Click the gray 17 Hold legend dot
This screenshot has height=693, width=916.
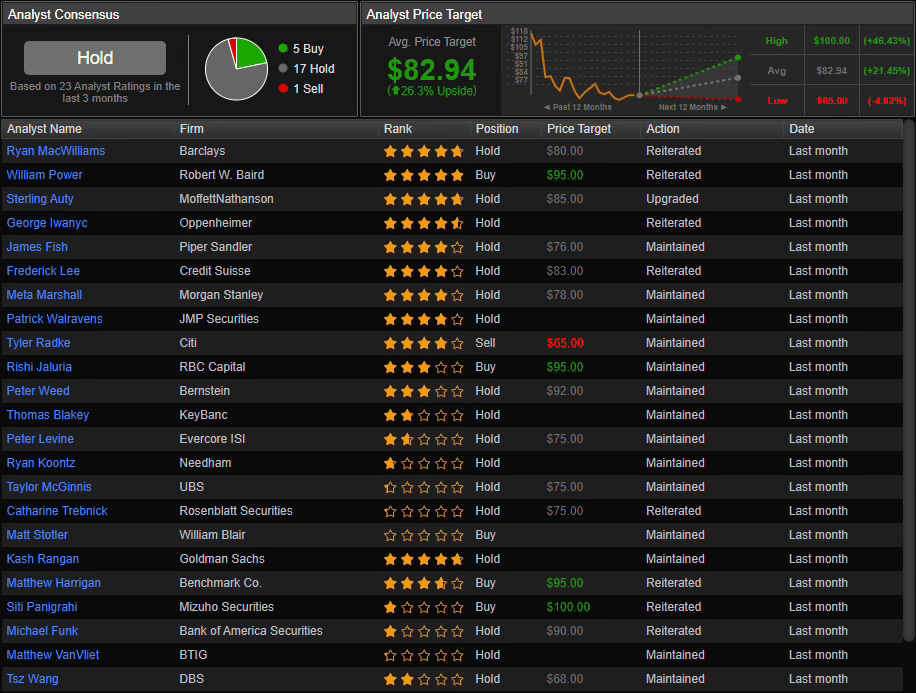click(283, 68)
